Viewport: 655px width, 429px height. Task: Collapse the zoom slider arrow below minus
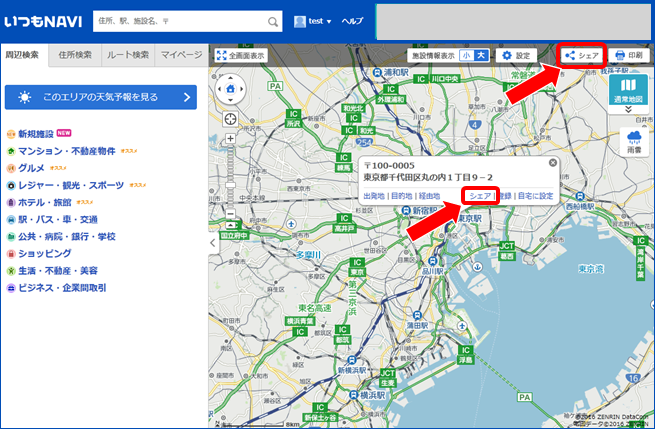[230, 226]
